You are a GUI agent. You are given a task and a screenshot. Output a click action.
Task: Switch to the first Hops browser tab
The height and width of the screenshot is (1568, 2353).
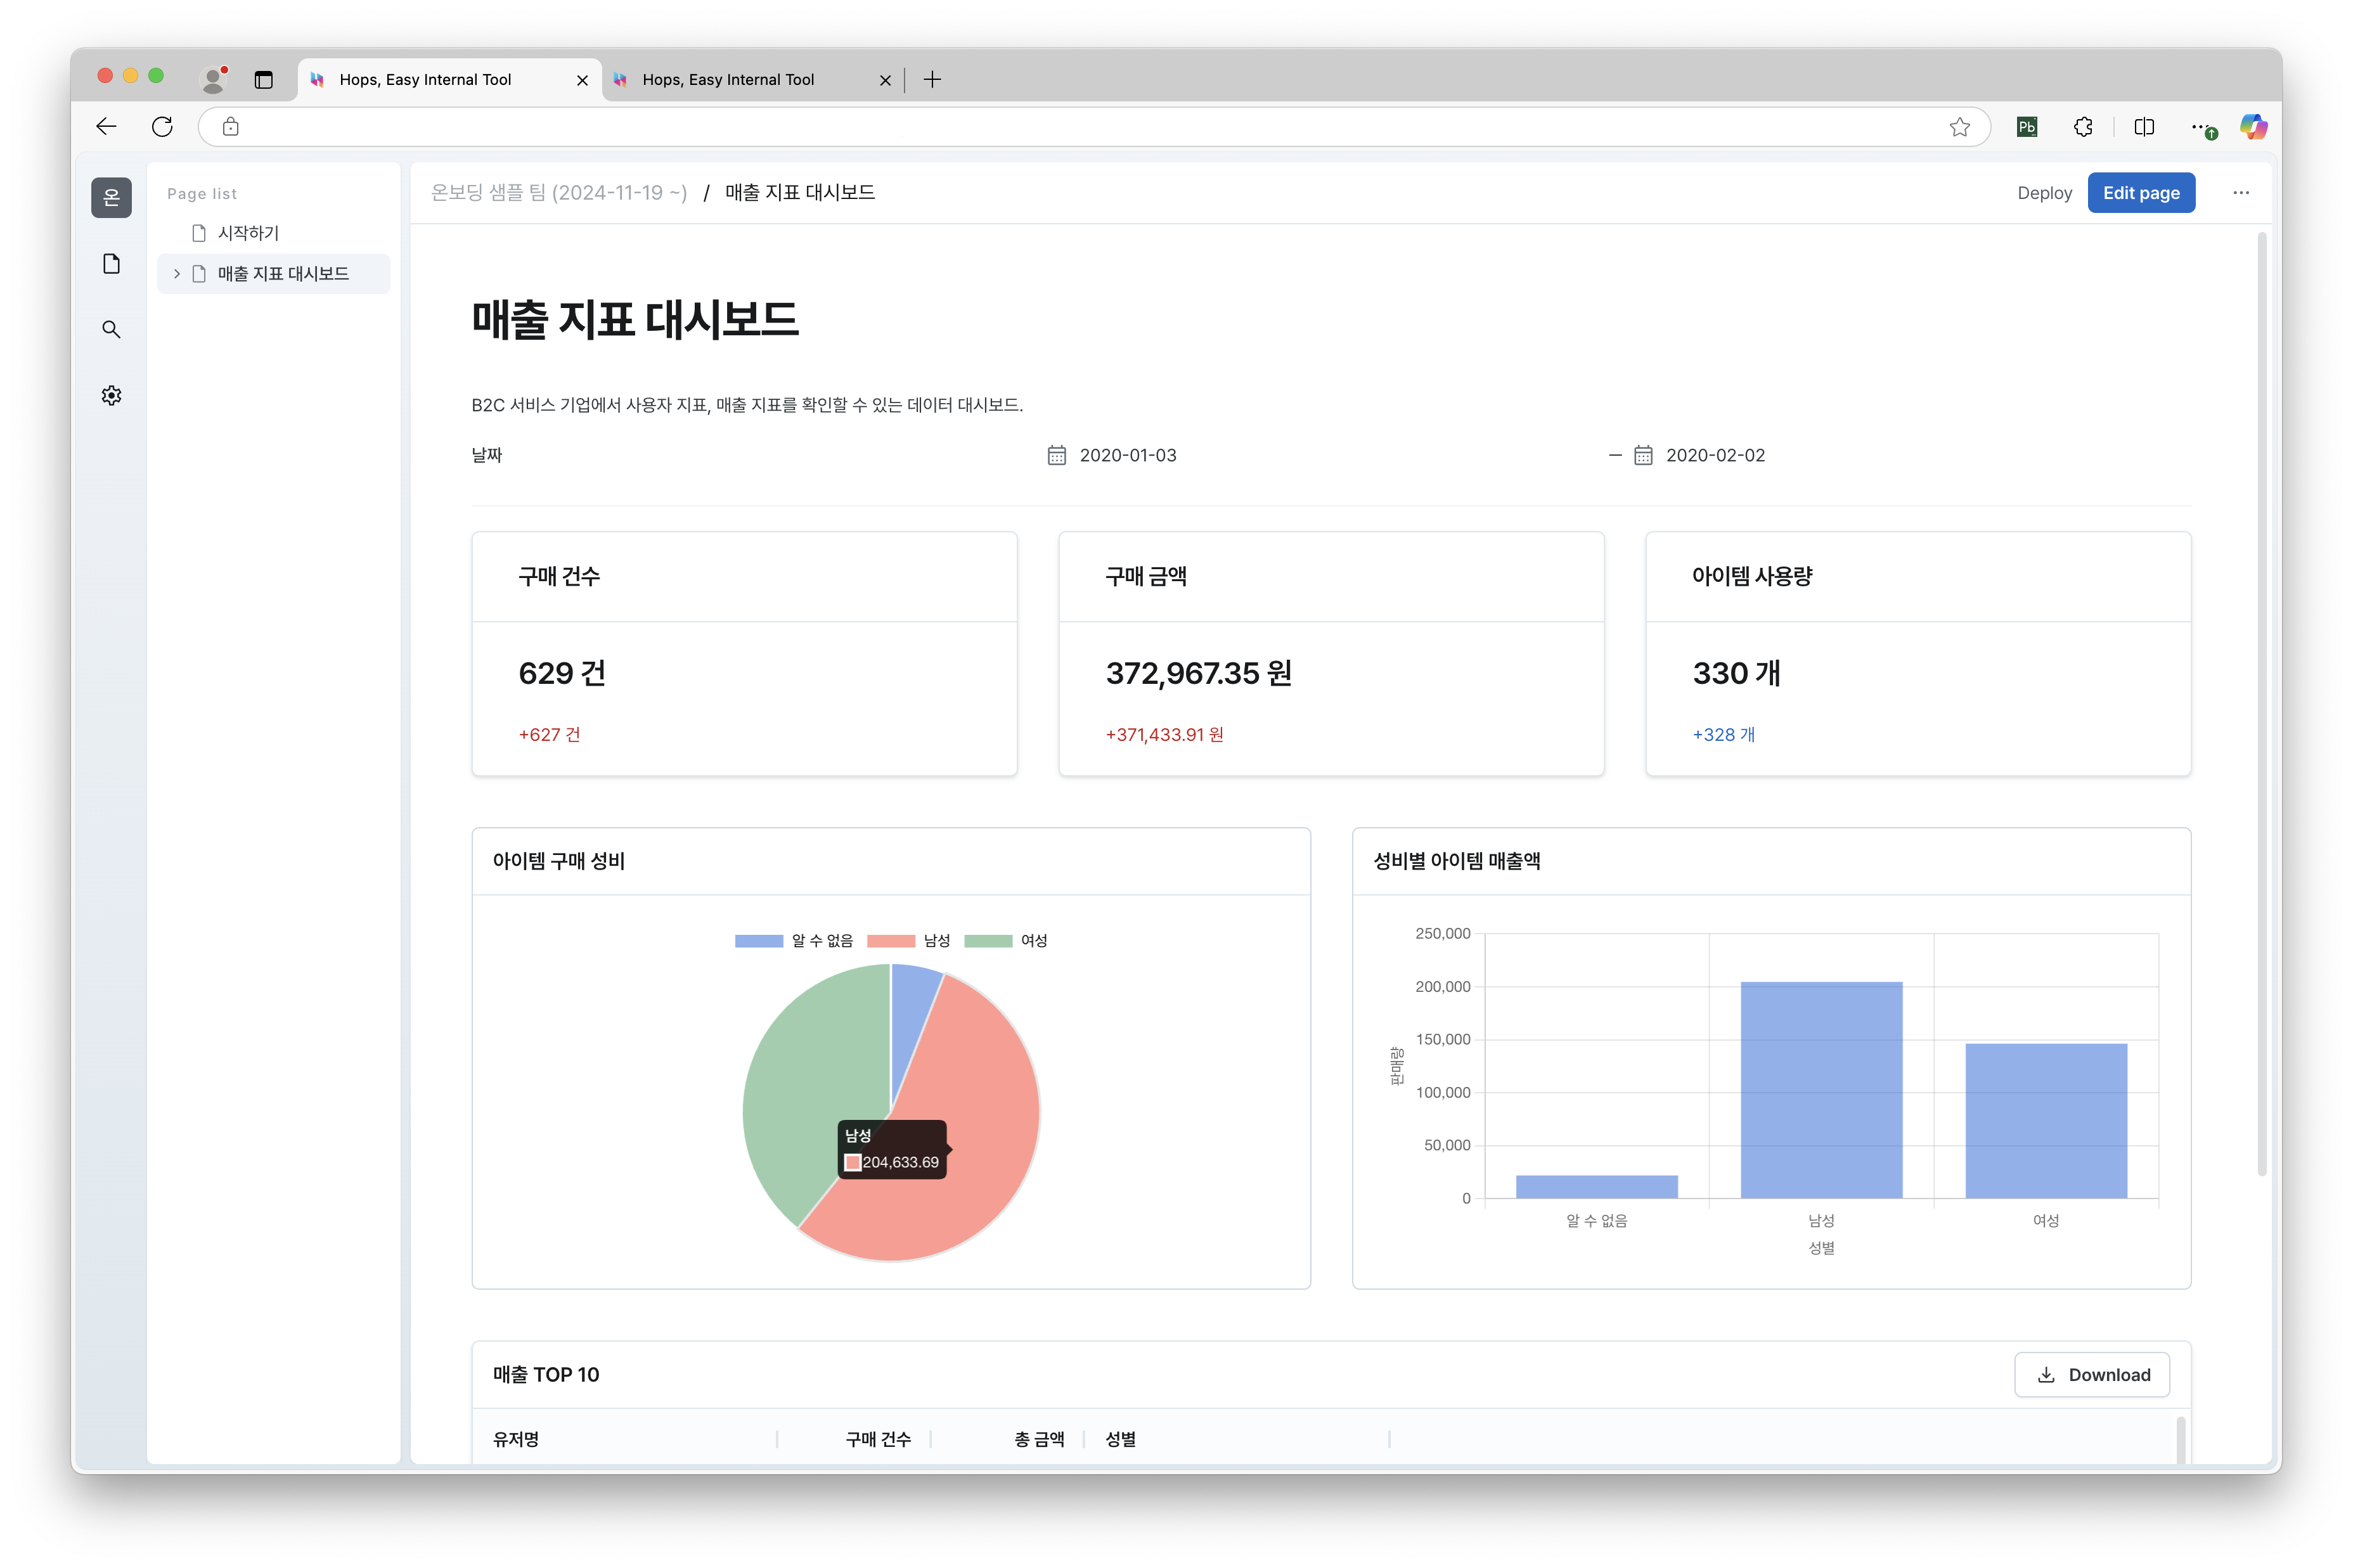tap(449, 80)
